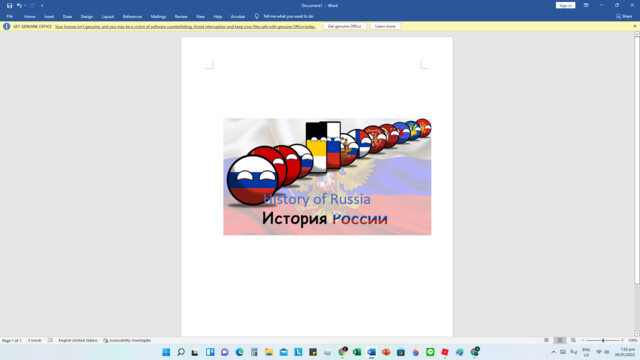This screenshot has height=360, width=640.
Task: Open the Windows Start menu
Action: pos(166,352)
